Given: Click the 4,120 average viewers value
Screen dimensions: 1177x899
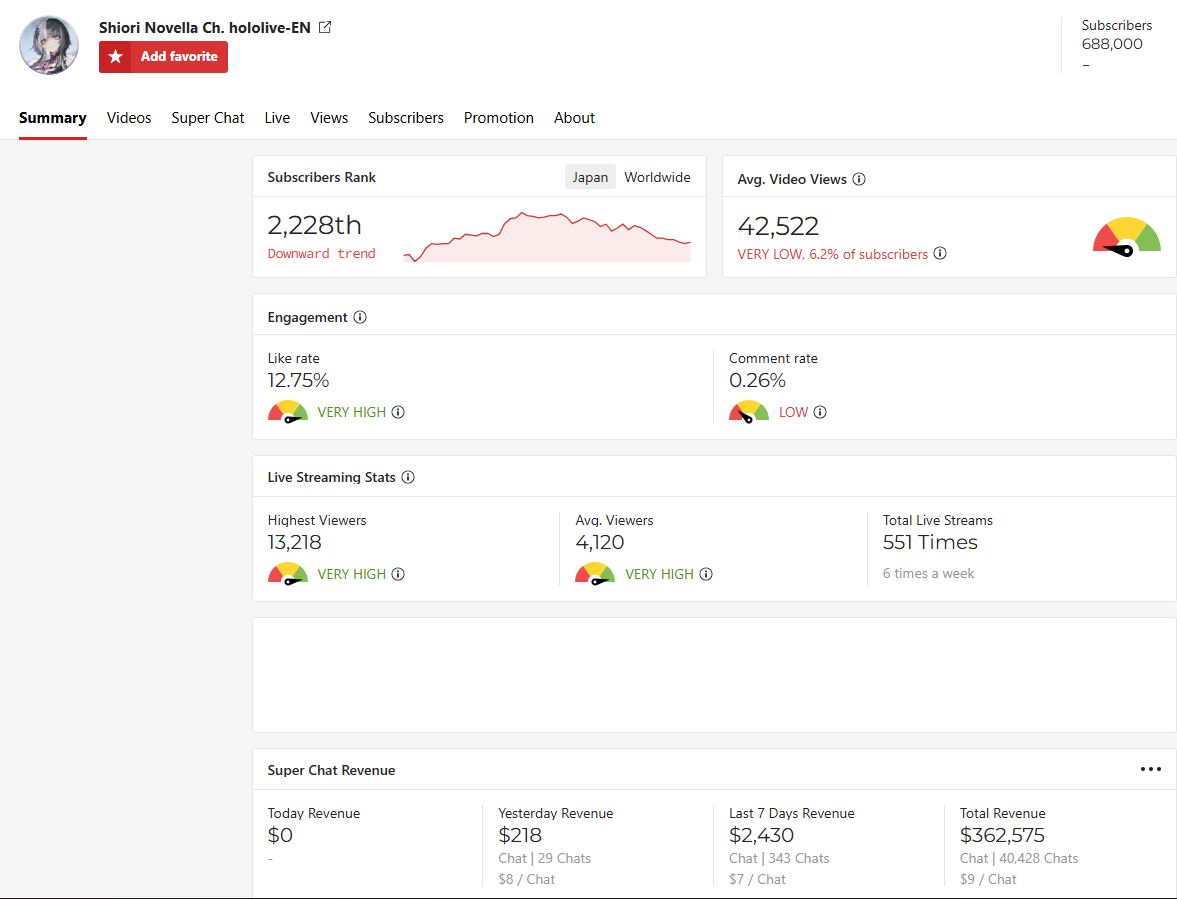Looking at the screenshot, I should 600,543.
